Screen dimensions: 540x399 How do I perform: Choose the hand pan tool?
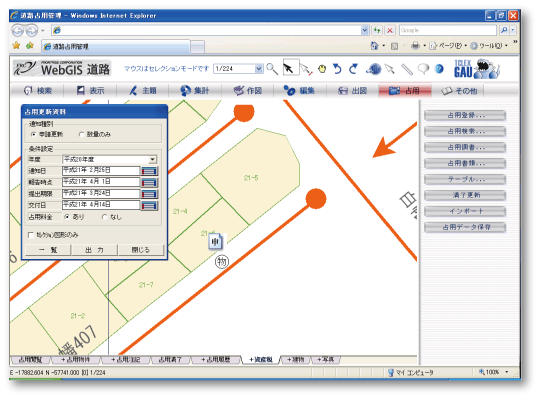click(x=322, y=69)
